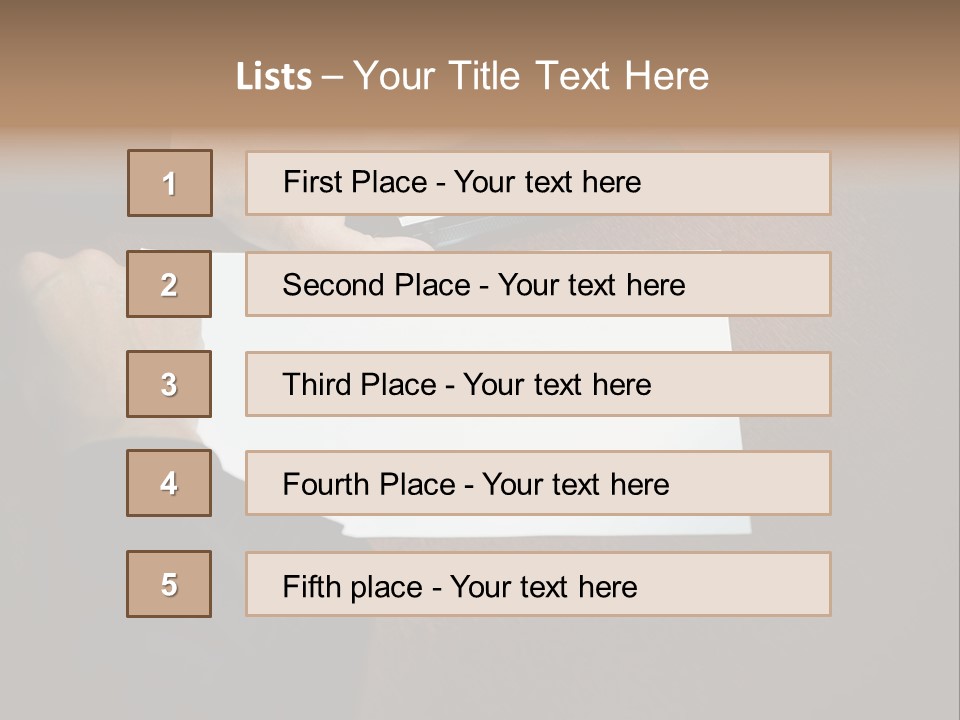
Task: Select the number 2 box
Action: 169,284
